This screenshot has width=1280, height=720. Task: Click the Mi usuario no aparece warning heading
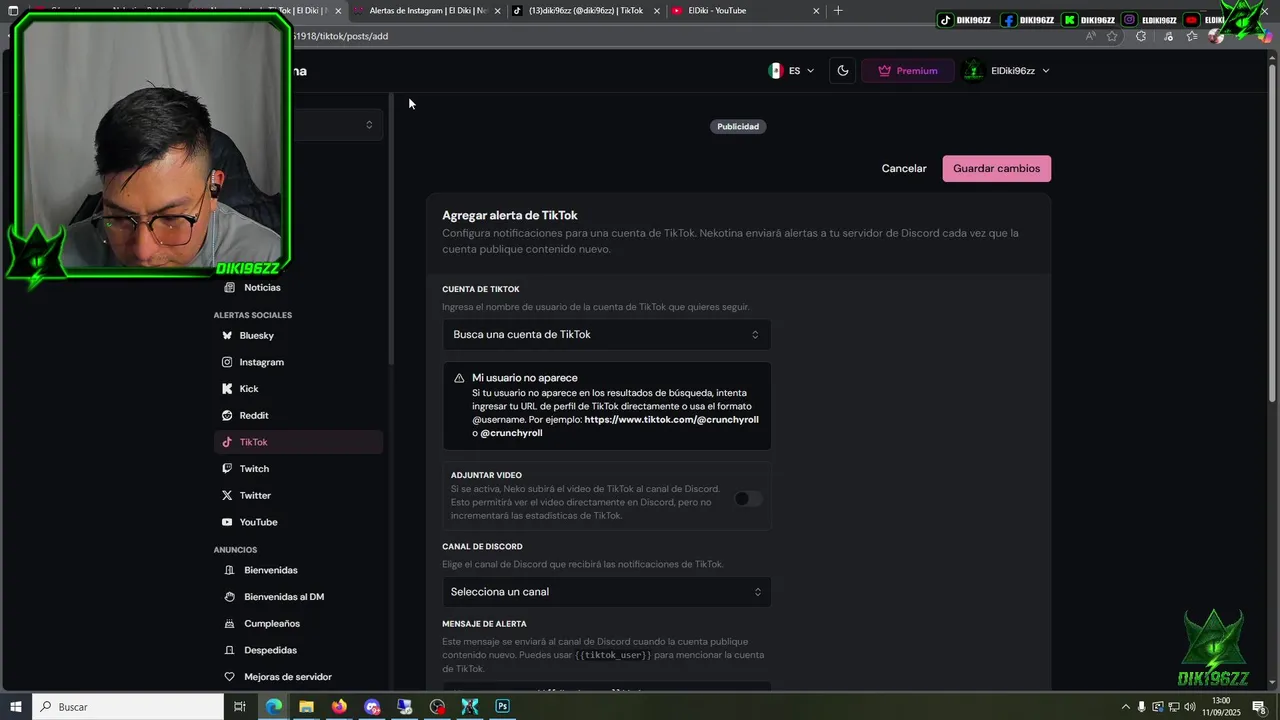tap(525, 378)
